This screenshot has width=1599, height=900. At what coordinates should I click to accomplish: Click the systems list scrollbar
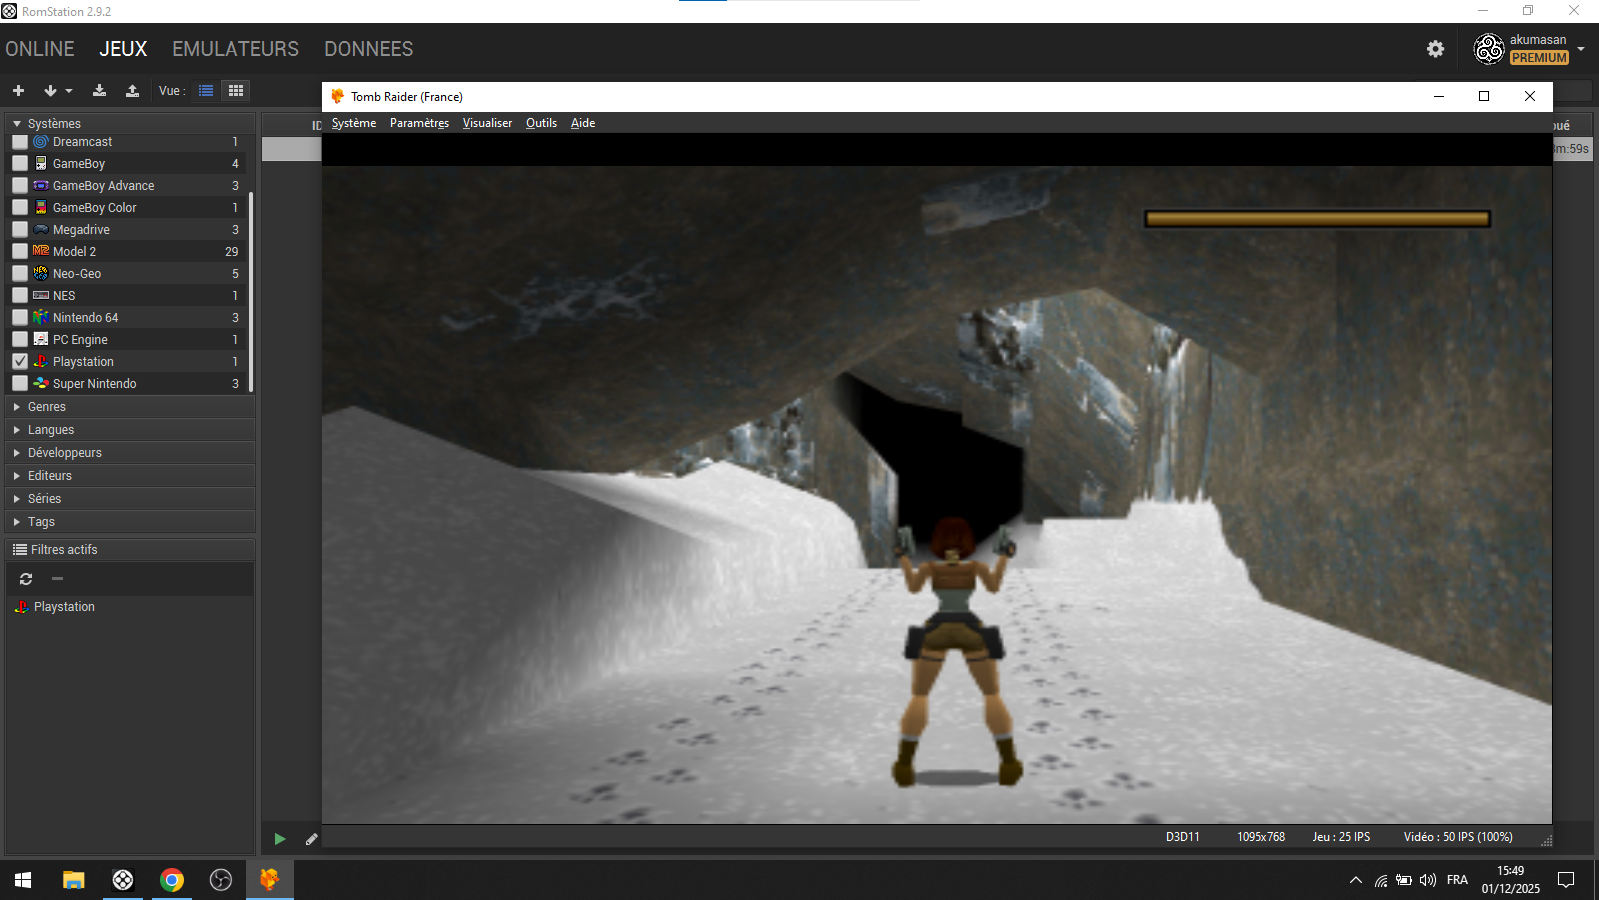click(x=251, y=290)
